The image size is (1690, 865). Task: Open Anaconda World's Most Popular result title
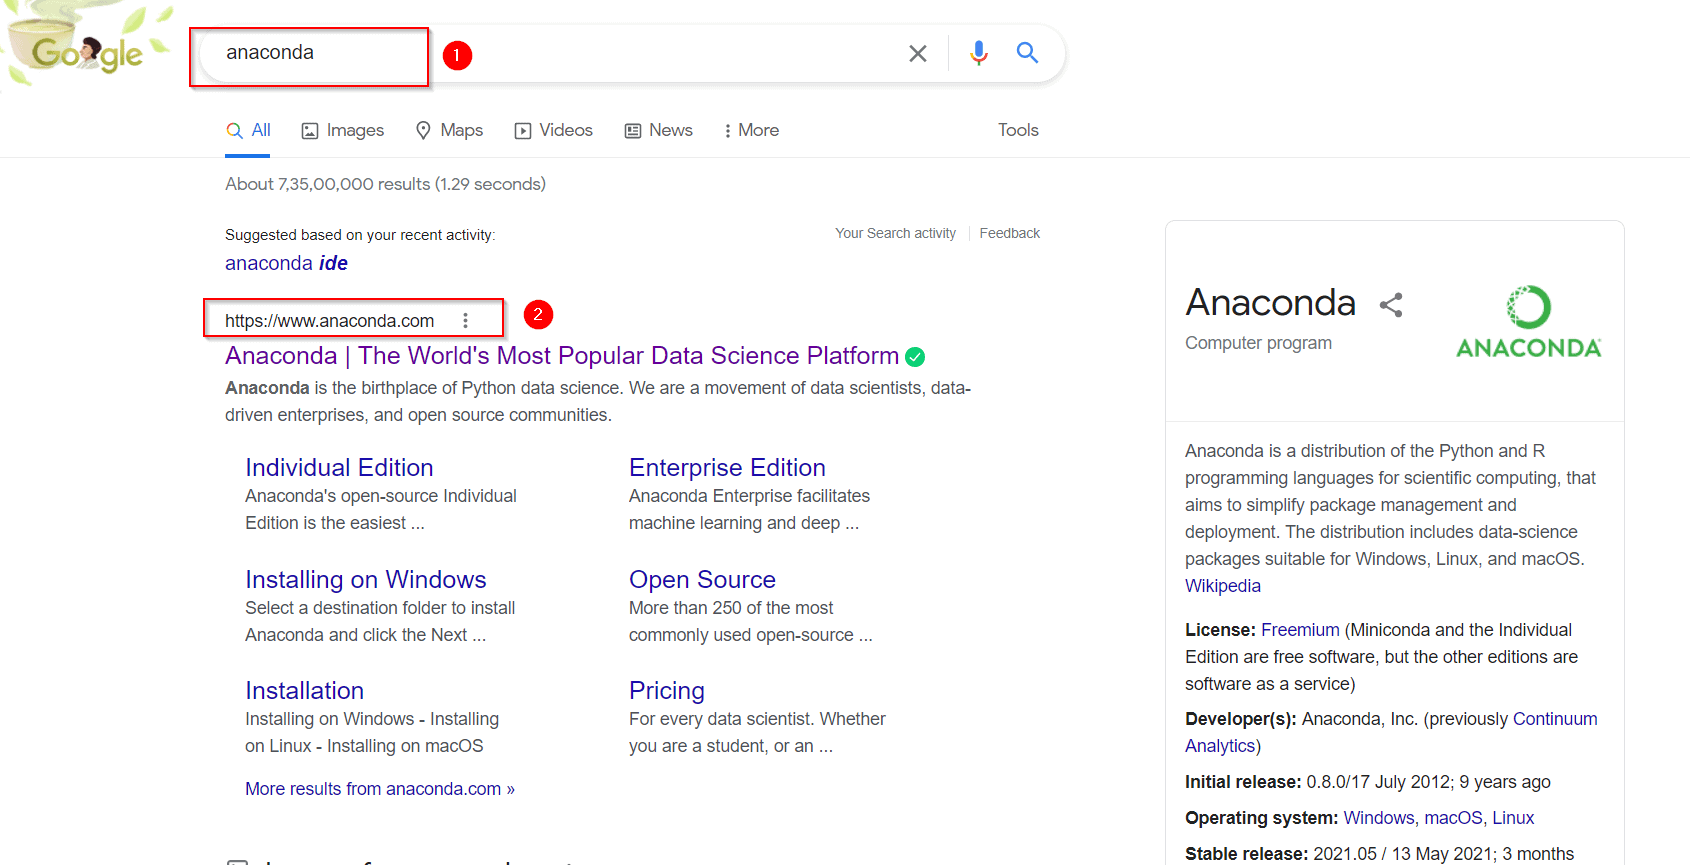coord(561,356)
